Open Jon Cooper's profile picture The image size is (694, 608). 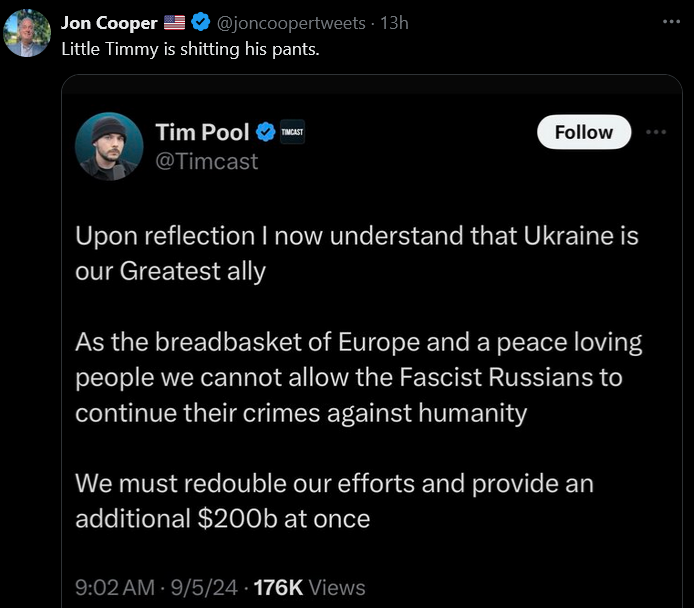(27, 33)
